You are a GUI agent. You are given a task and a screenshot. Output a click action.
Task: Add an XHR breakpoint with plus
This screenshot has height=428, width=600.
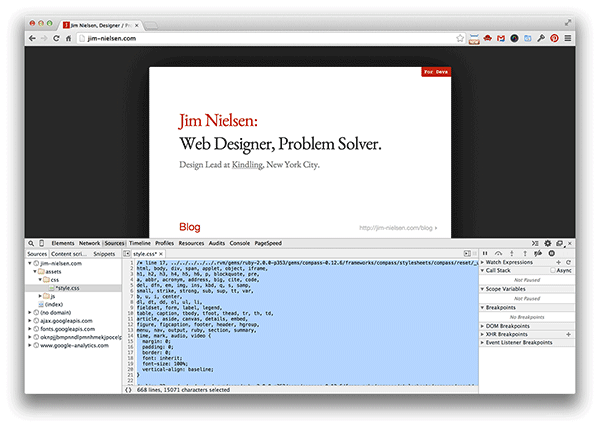pyautogui.click(x=568, y=334)
